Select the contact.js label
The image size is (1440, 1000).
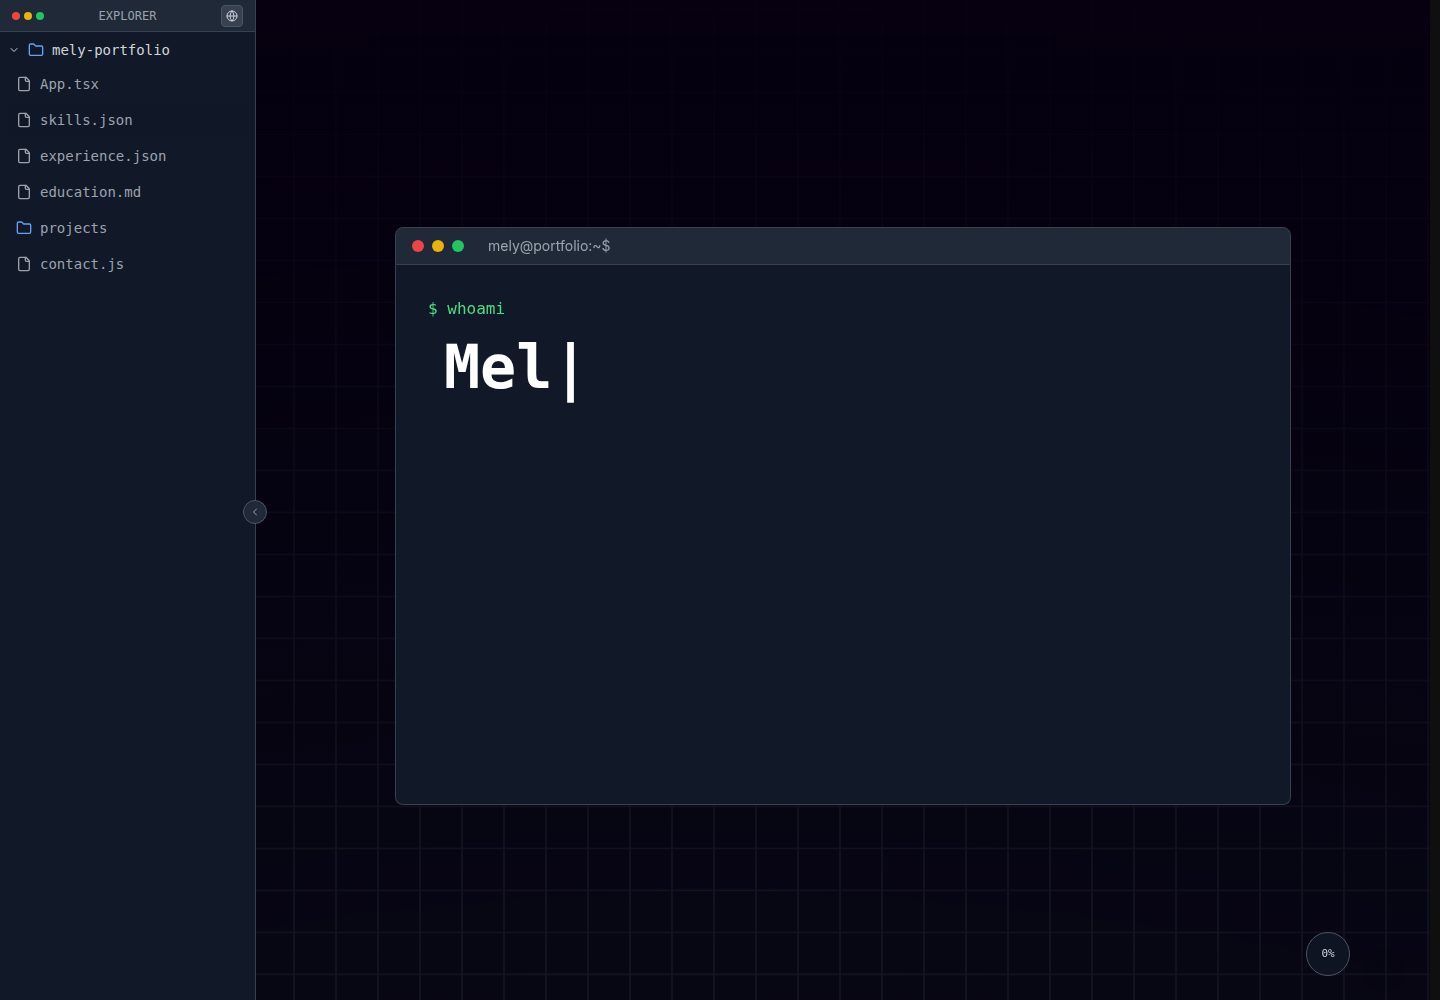(82, 264)
